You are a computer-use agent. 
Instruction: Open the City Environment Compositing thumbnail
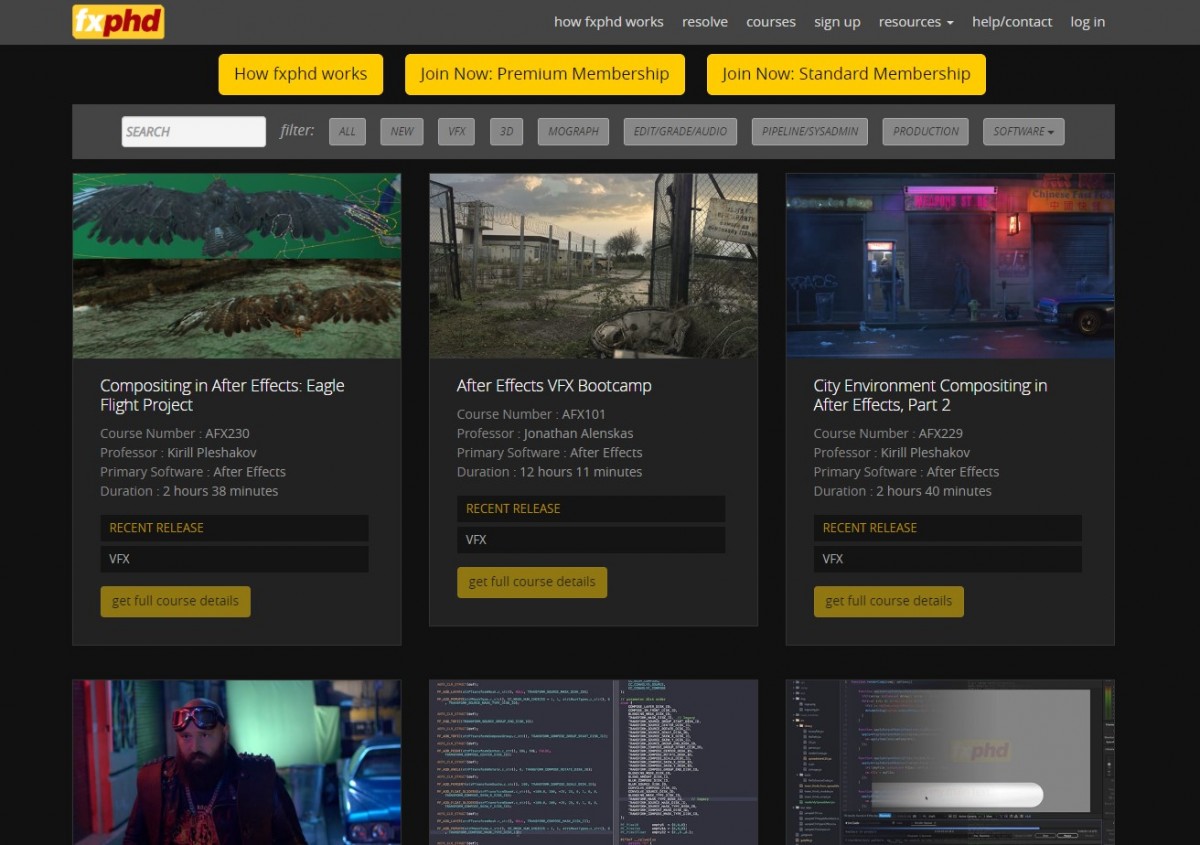tap(950, 266)
